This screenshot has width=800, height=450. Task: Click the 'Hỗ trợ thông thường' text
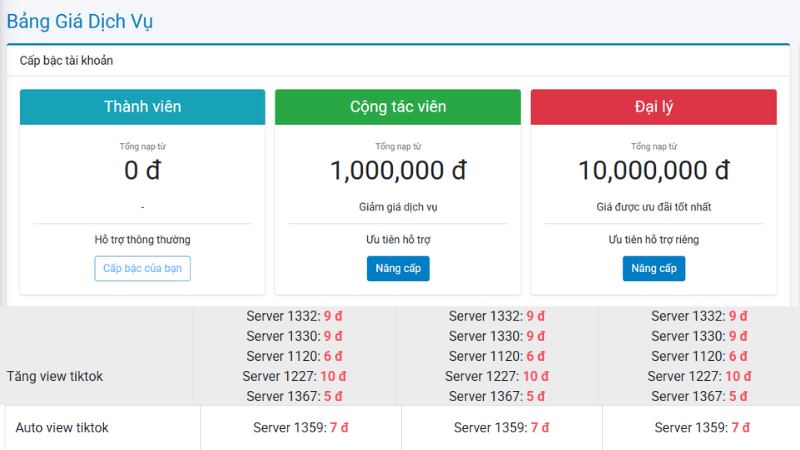click(142, 240)
